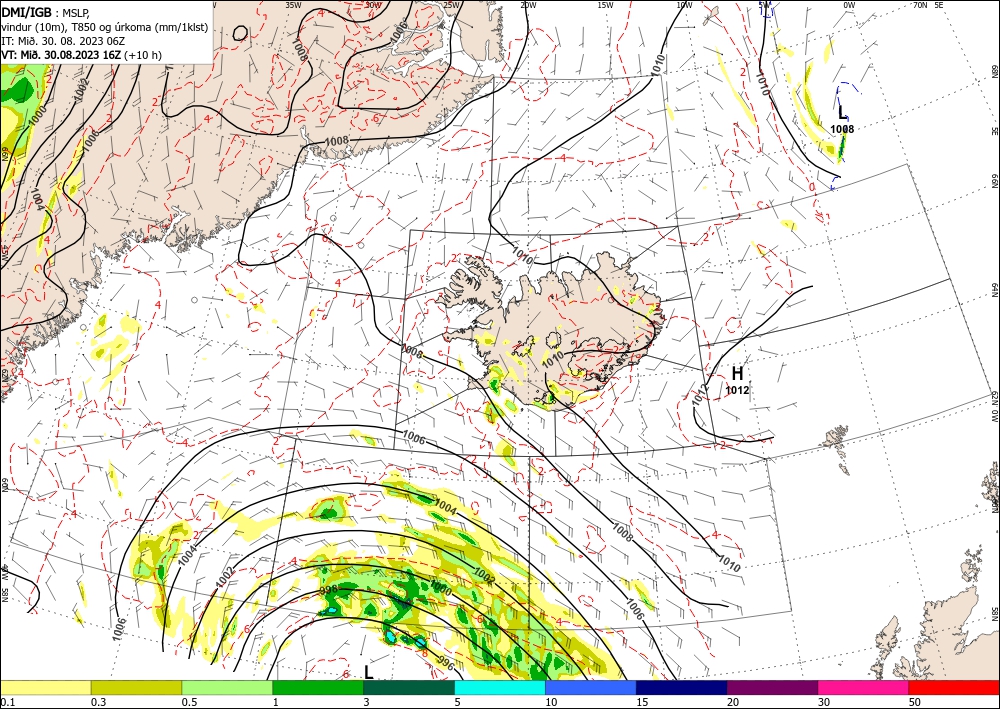This screenshot has height=709, width=1000.
Task: Click the "1012" value under the H
Action: coord(737,390)
